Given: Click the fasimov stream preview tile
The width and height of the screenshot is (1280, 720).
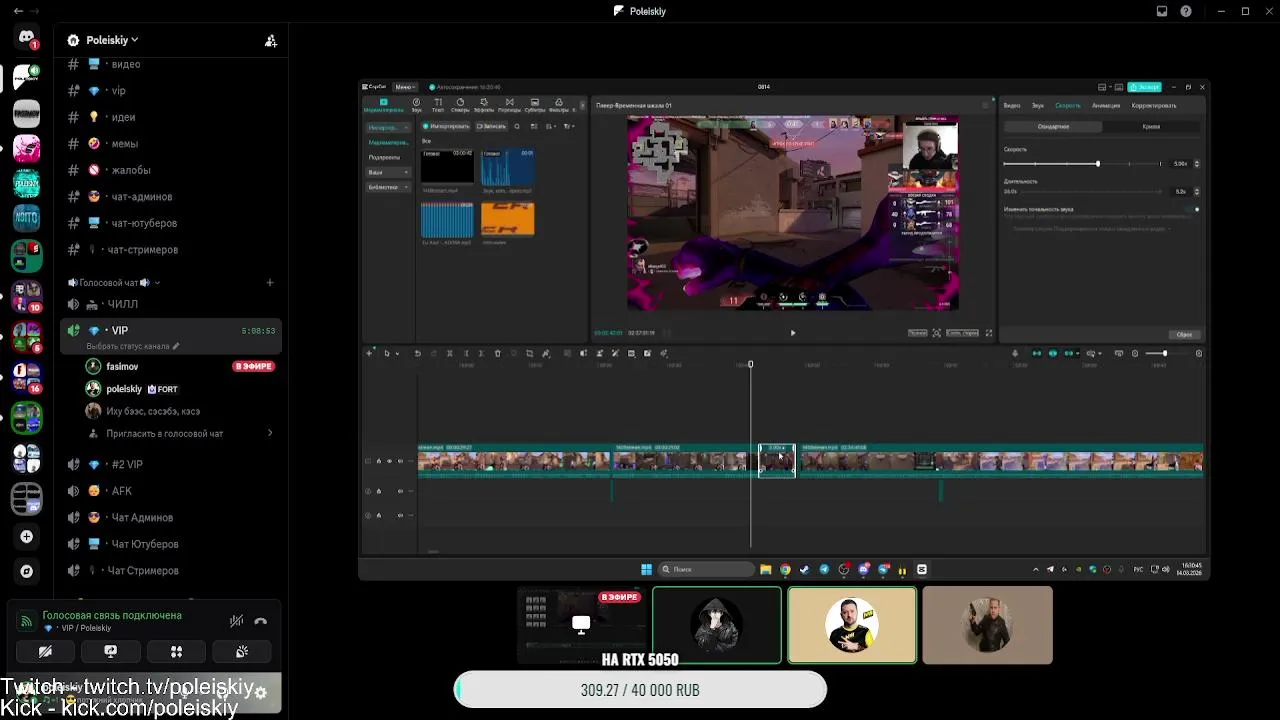Looking at the screenshot, I should (581, 625).
